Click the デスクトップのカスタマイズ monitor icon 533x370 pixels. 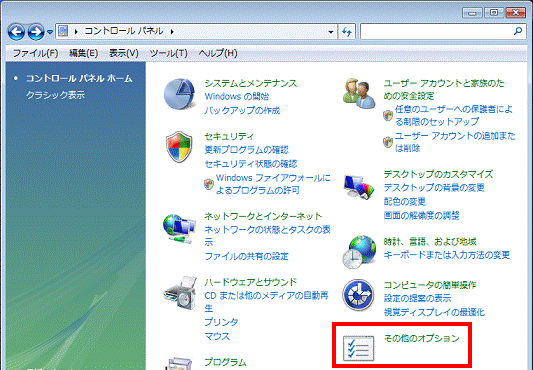(359, 187)
